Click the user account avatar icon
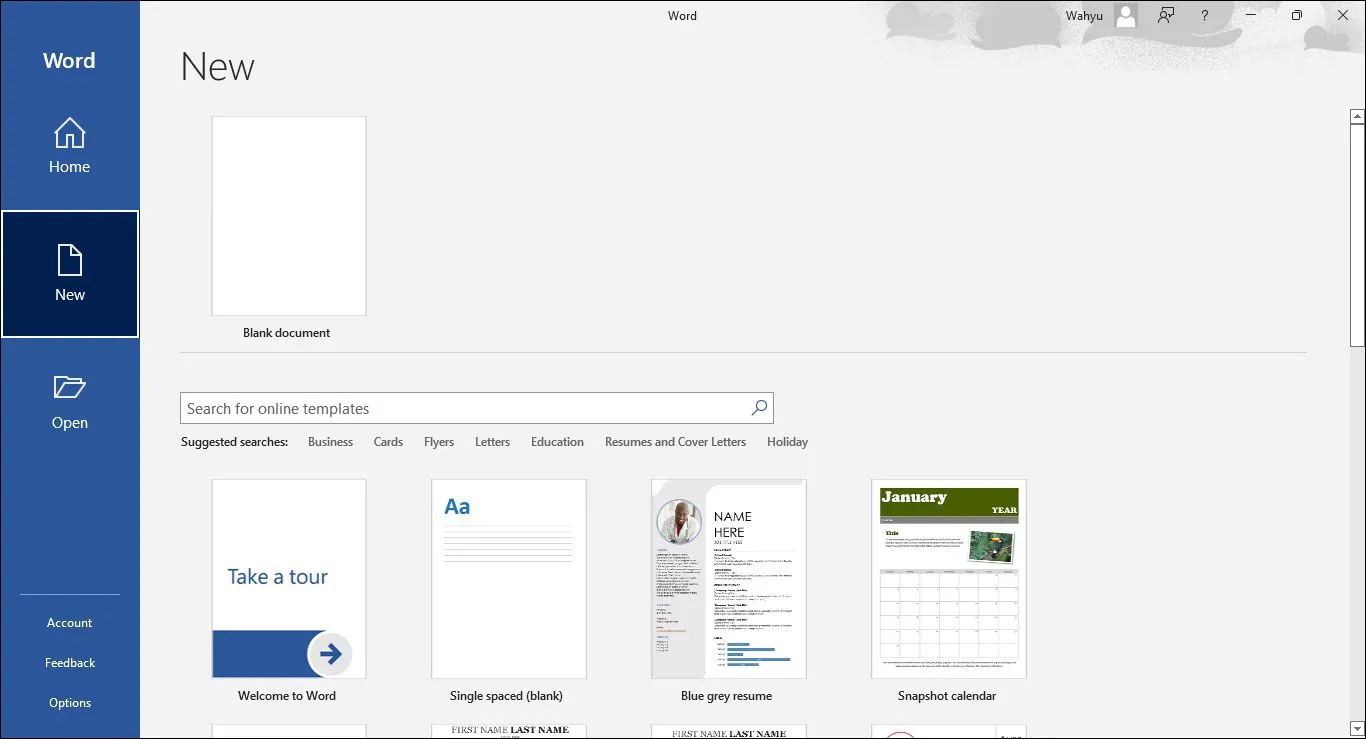Viewport: 1366px width, 739px height. click(1124, 15)
